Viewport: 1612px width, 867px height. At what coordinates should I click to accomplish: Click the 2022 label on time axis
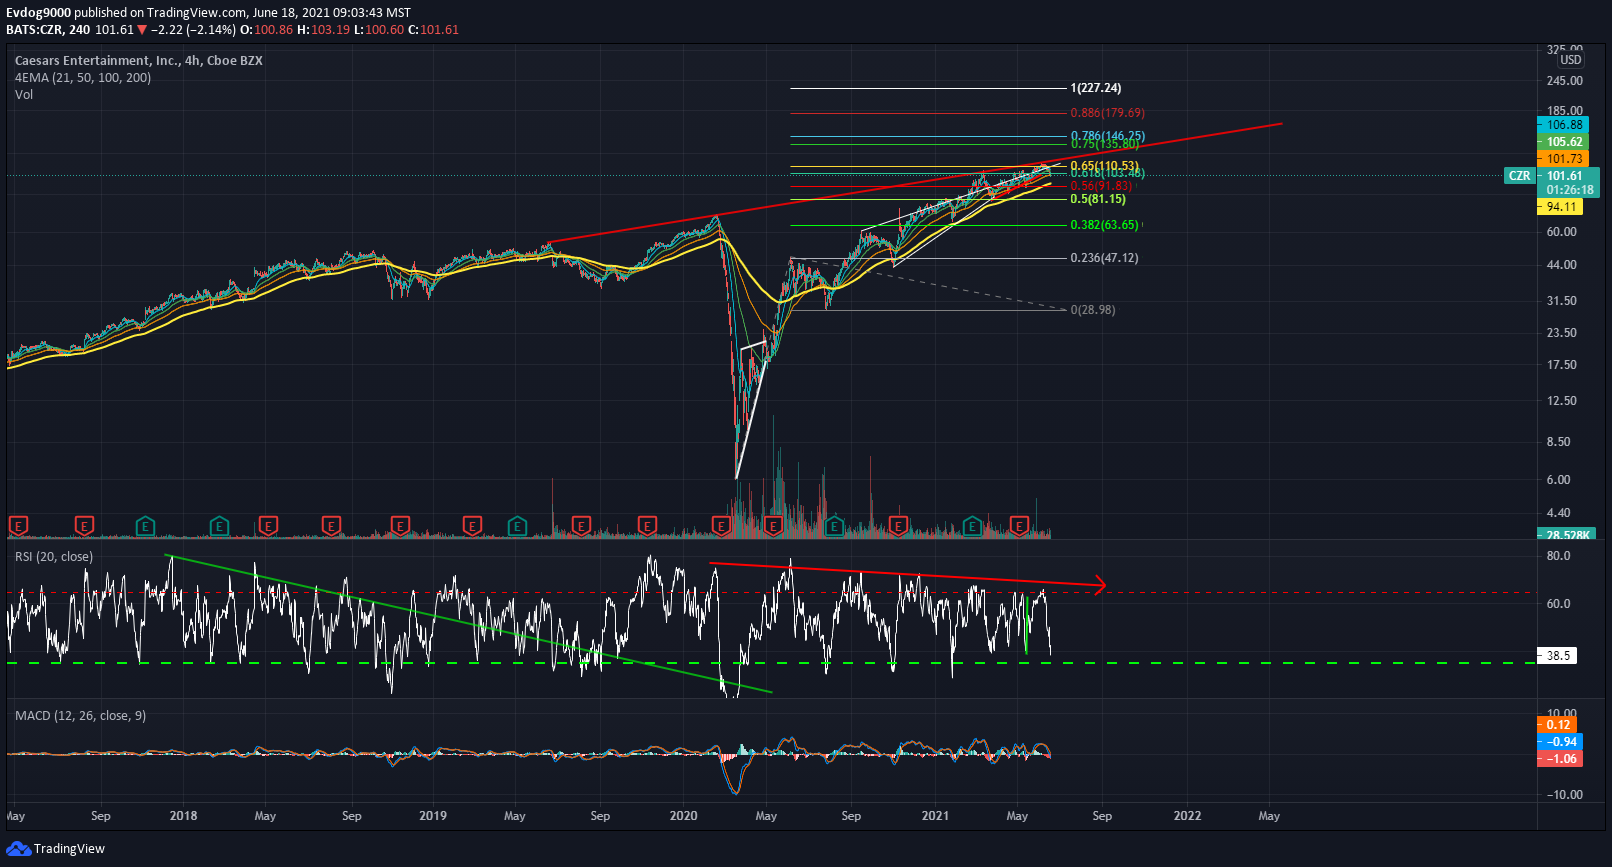(x=1188, y=816)
